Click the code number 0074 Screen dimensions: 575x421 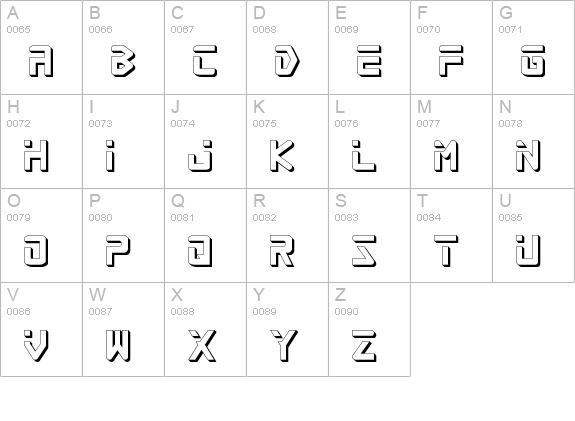coord(183,124)
